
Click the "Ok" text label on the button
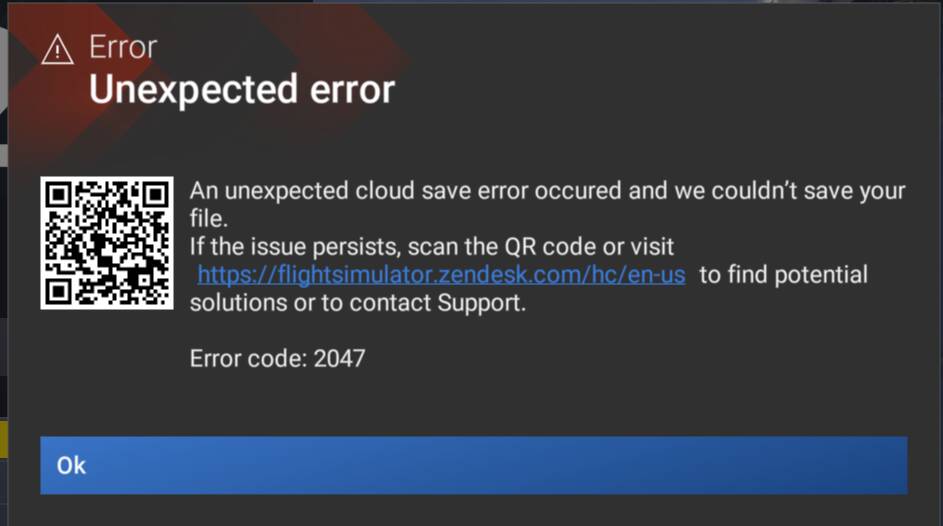pos(71,465)
